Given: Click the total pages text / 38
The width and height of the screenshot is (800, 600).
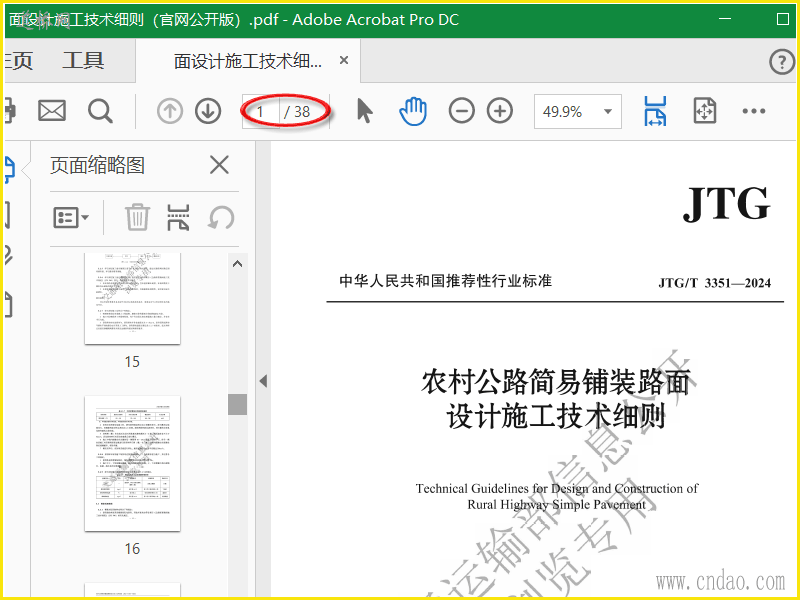Looking at the screenshot, I should point(297,111).
